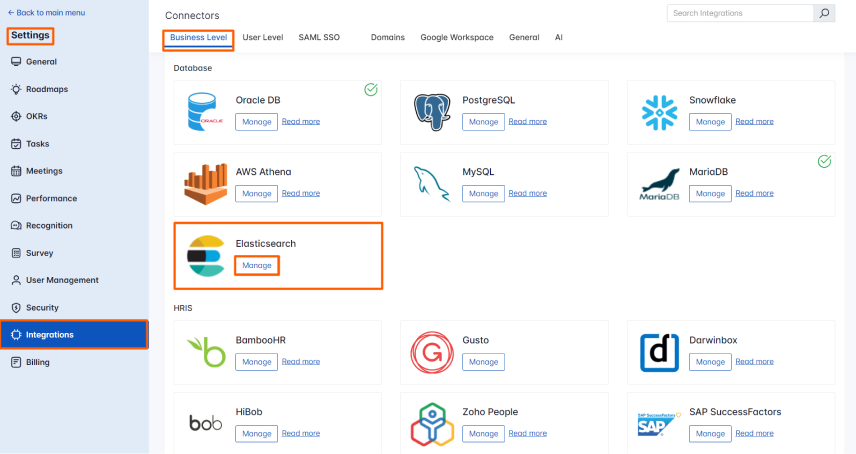The image size is (856, 454).
Task: Go back to main menu
Action: [46, 13]
